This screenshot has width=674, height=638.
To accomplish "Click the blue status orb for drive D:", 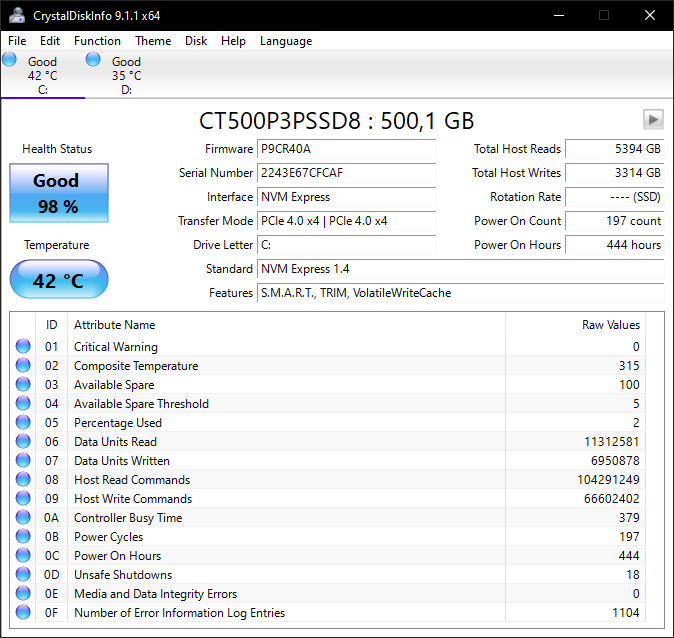I will pyautogui.click(x=93, y=59).
